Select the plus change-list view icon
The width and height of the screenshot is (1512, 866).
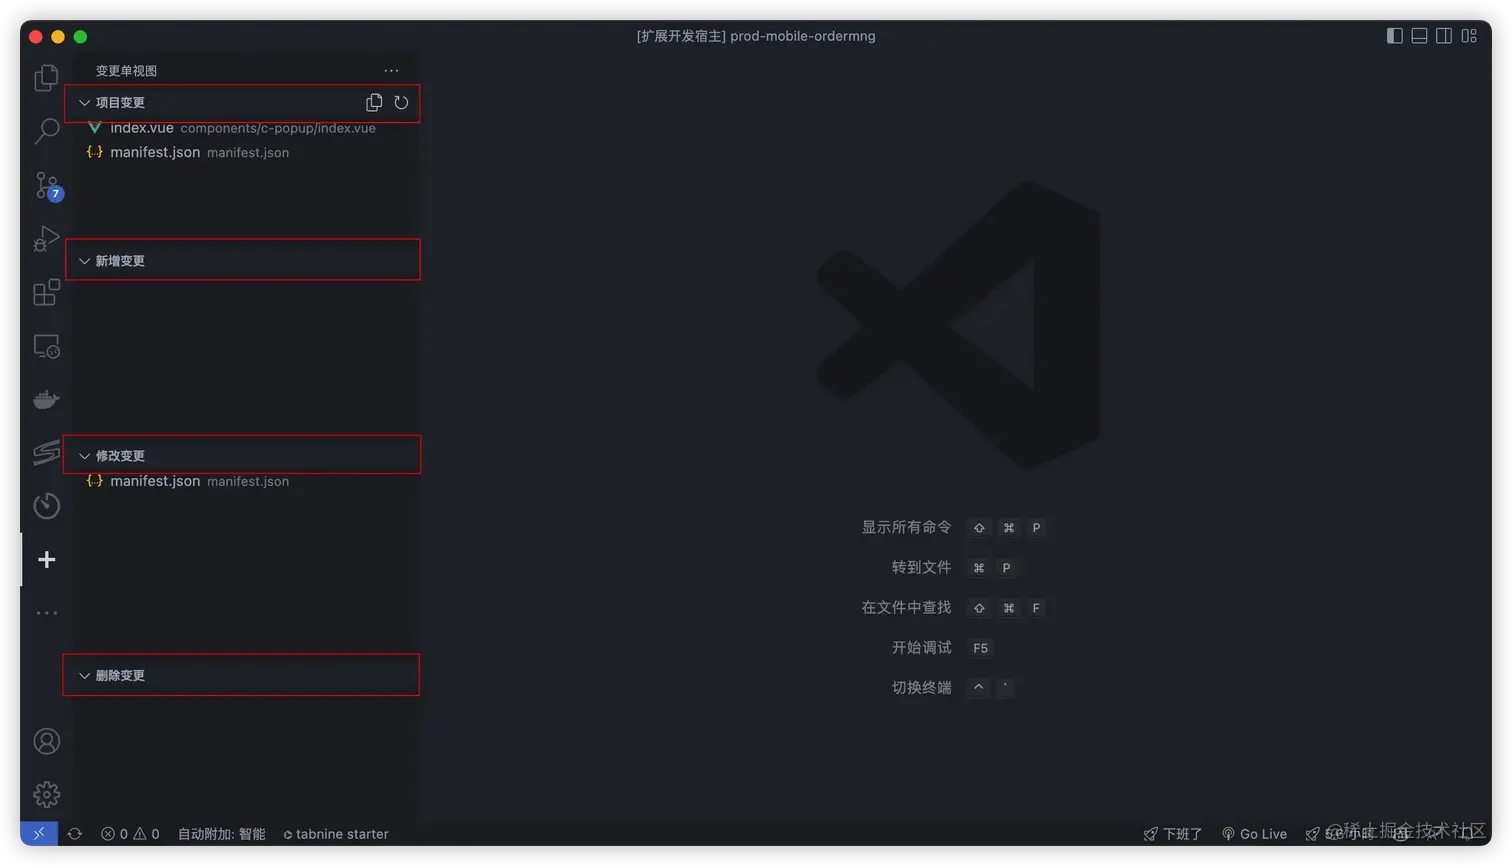coord(46,560)
